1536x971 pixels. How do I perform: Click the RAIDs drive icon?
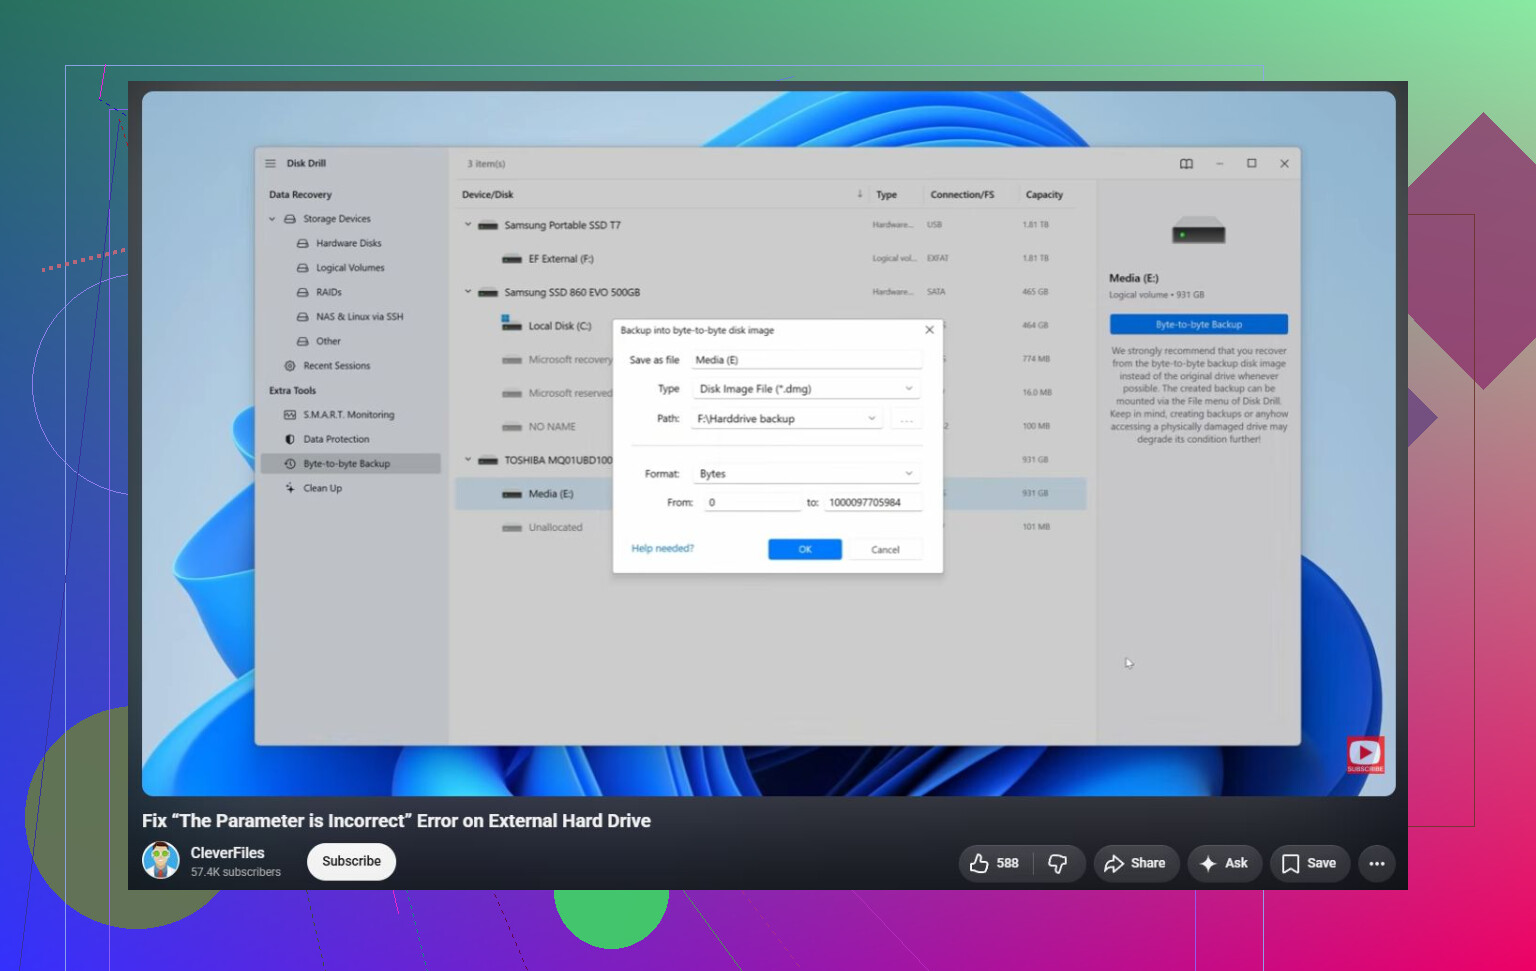(x=303, y=292)
